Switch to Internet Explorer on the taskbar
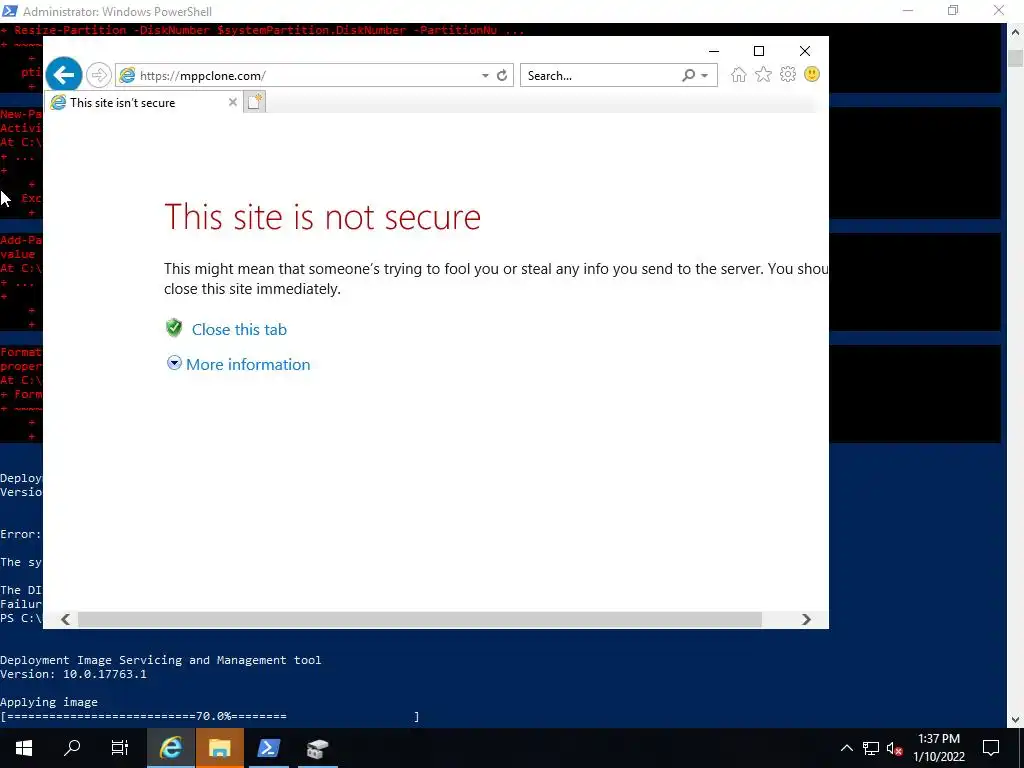1024x768 pixels. 170,748
